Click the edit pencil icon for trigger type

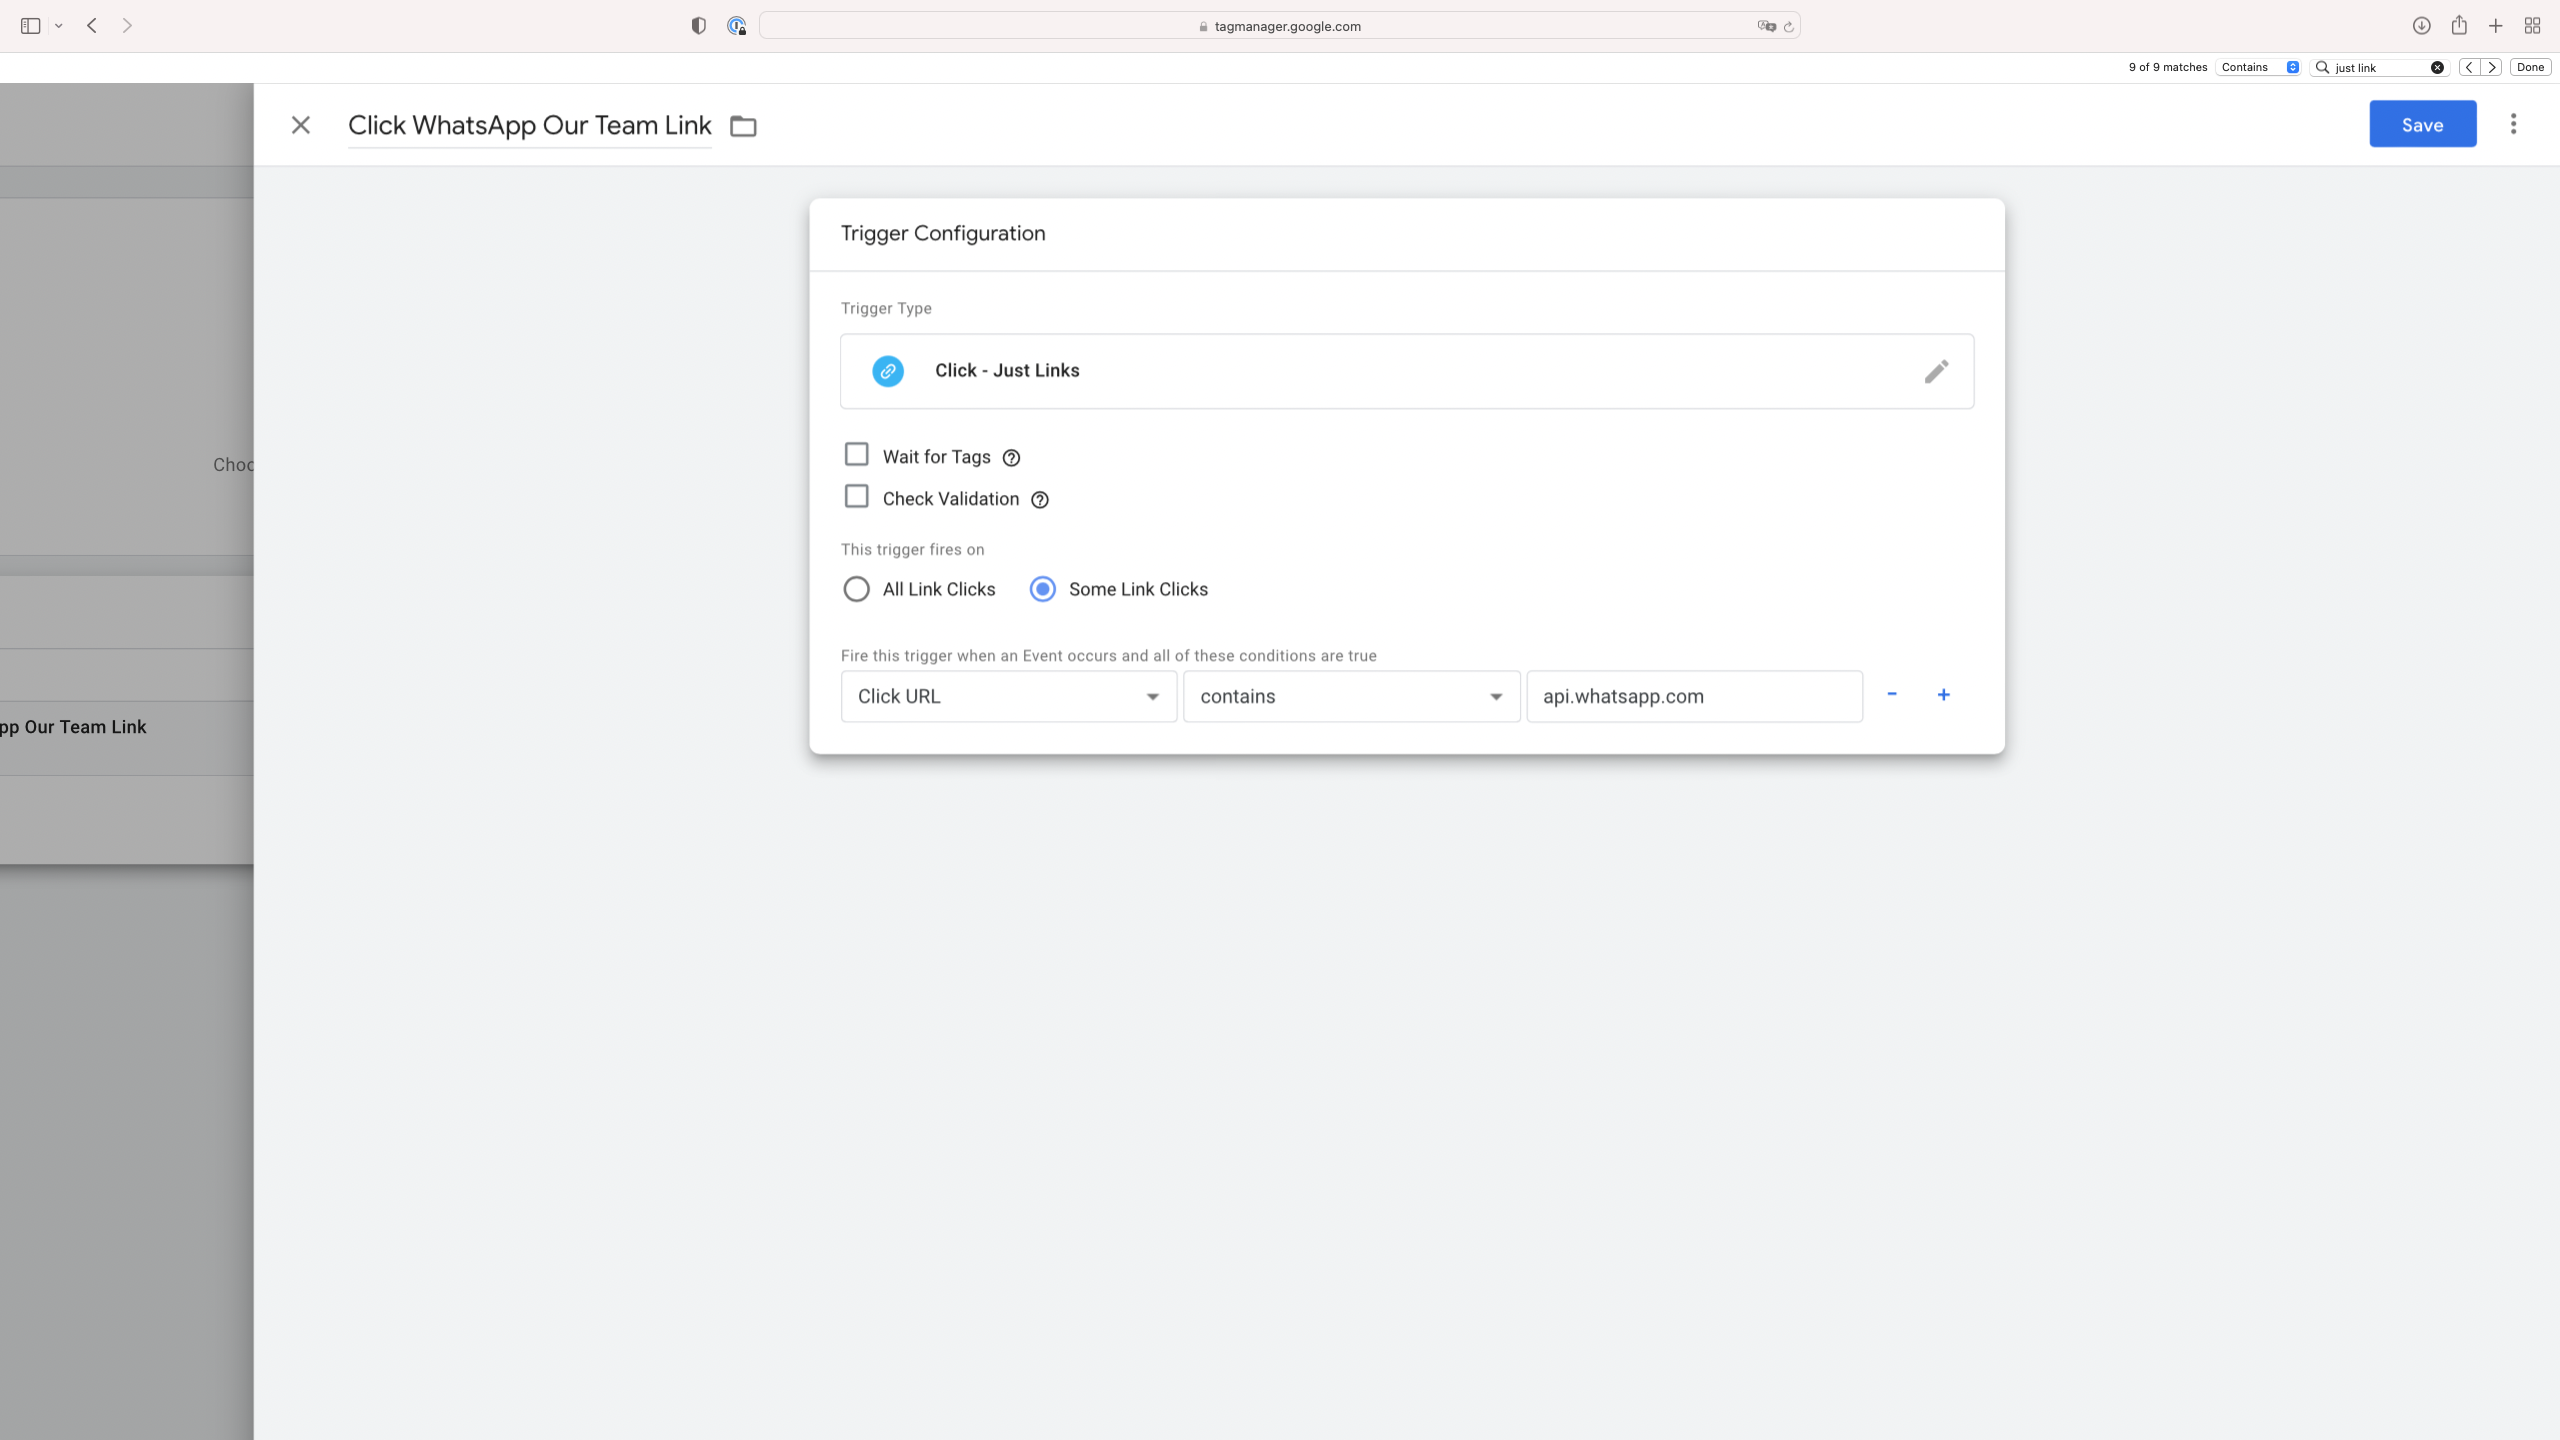coord(1936,371)
